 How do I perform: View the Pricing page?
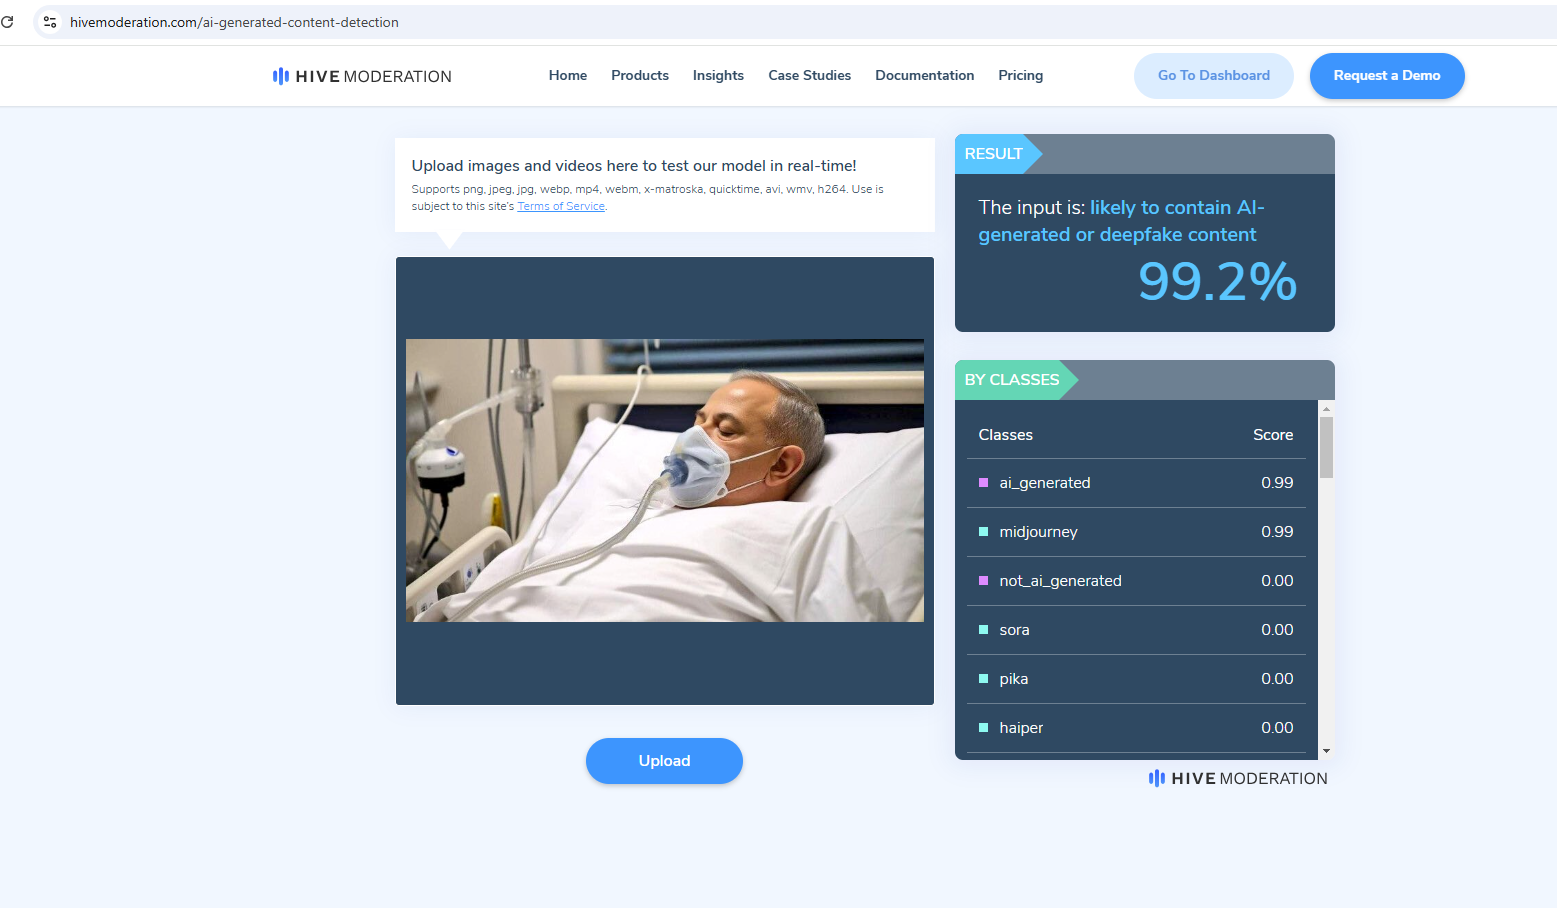coord(1020,75)
